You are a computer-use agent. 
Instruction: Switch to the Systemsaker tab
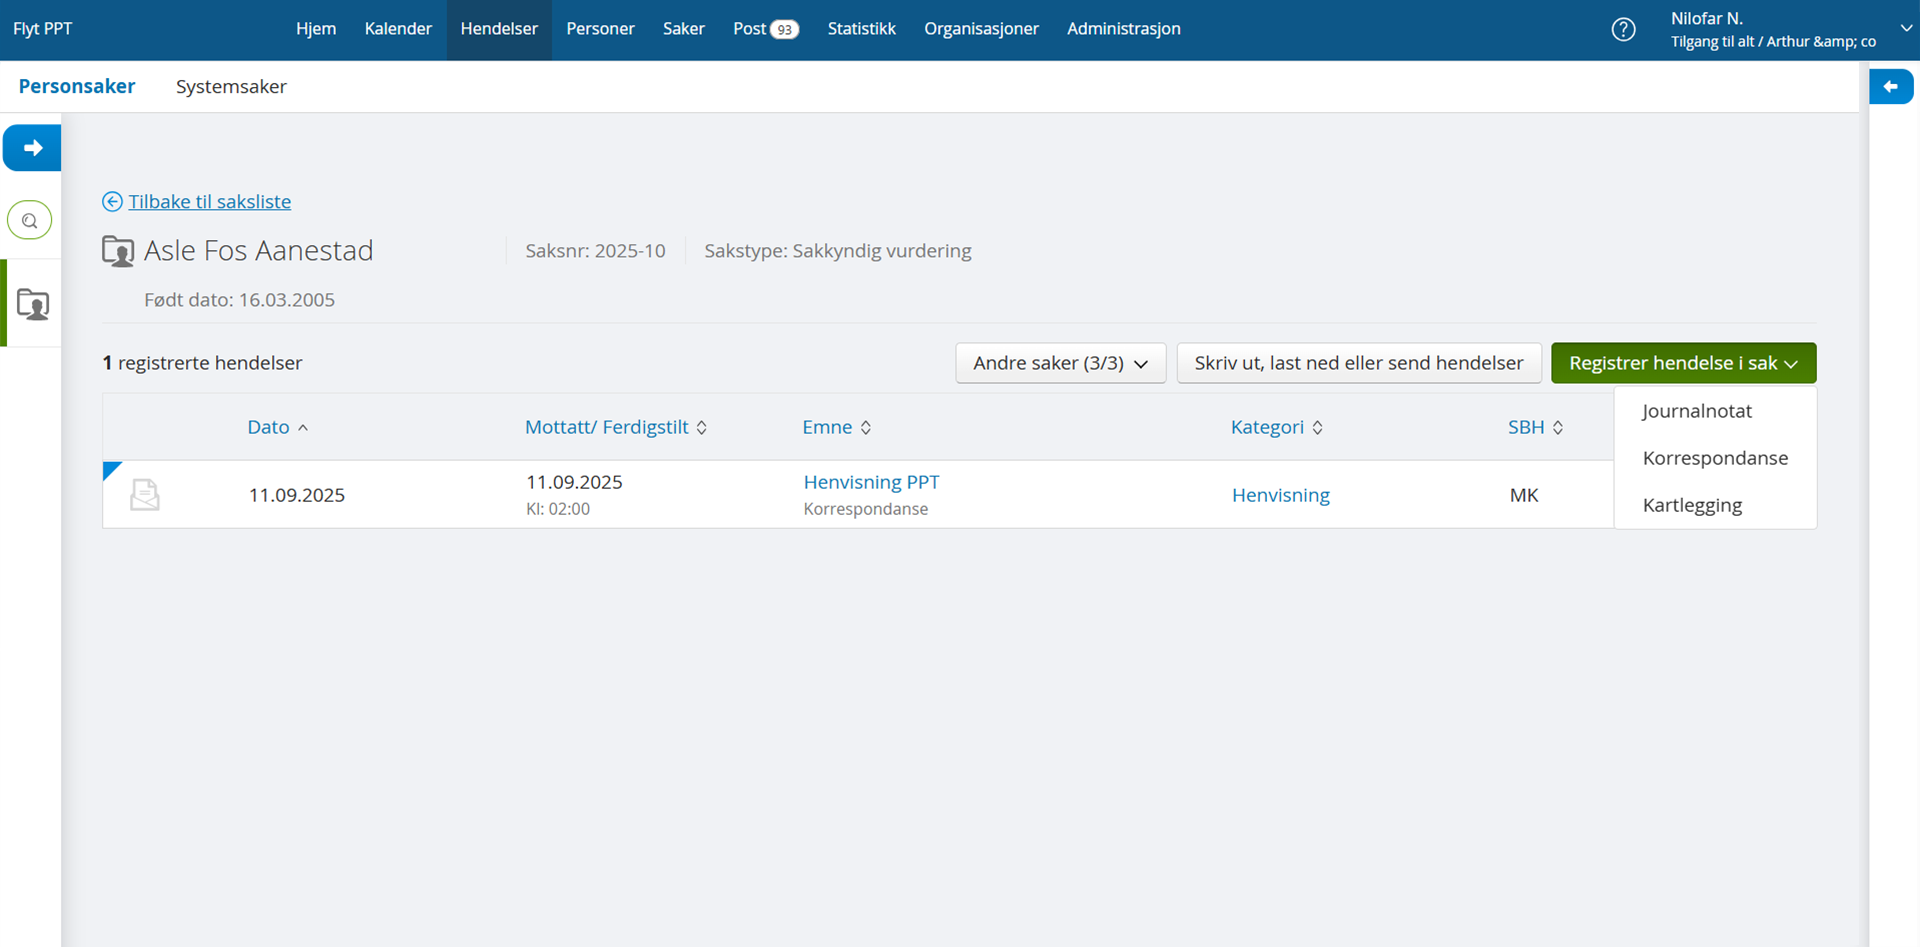[x=231, y=87]
